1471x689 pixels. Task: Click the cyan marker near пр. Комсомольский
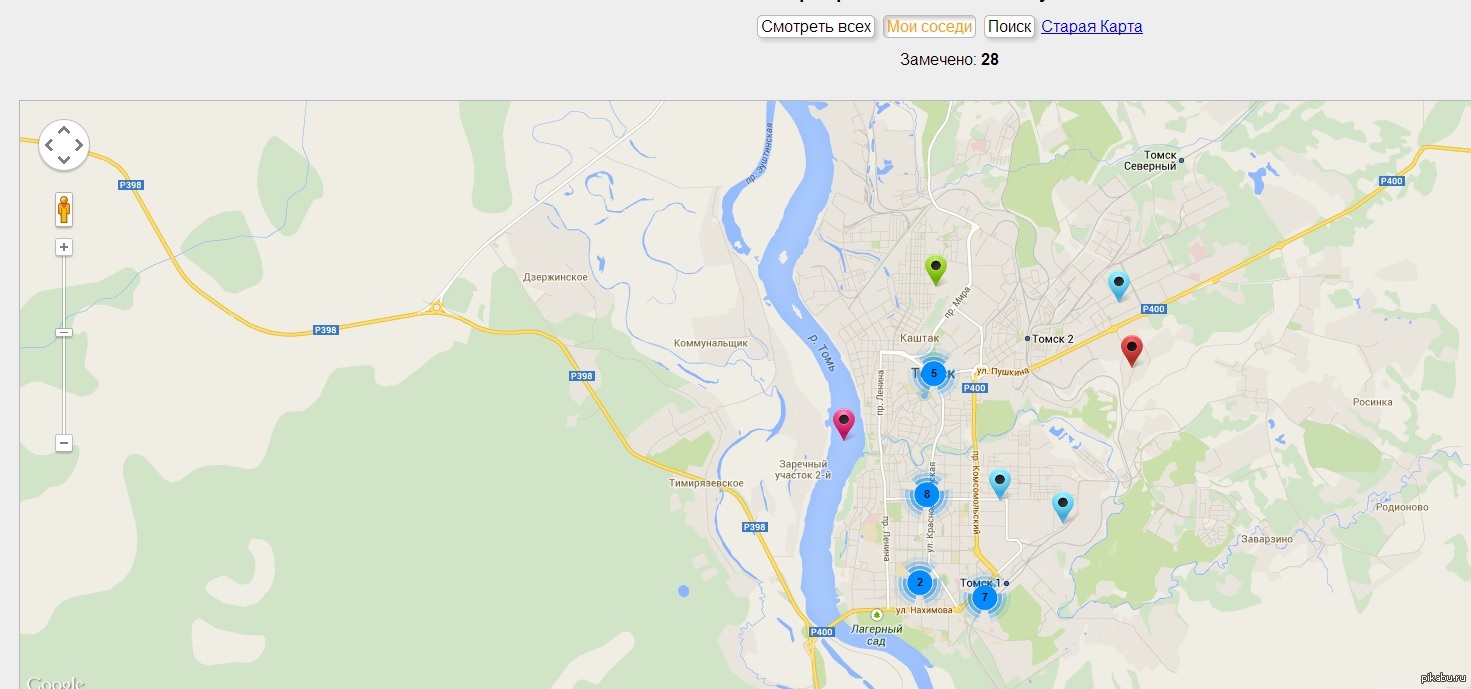999,482
